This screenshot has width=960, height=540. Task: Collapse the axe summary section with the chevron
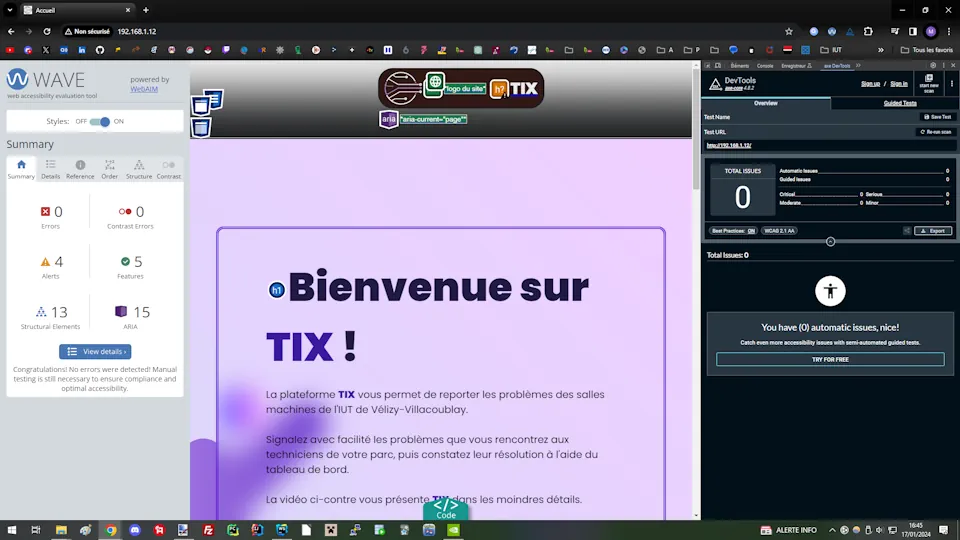(830, 242)
